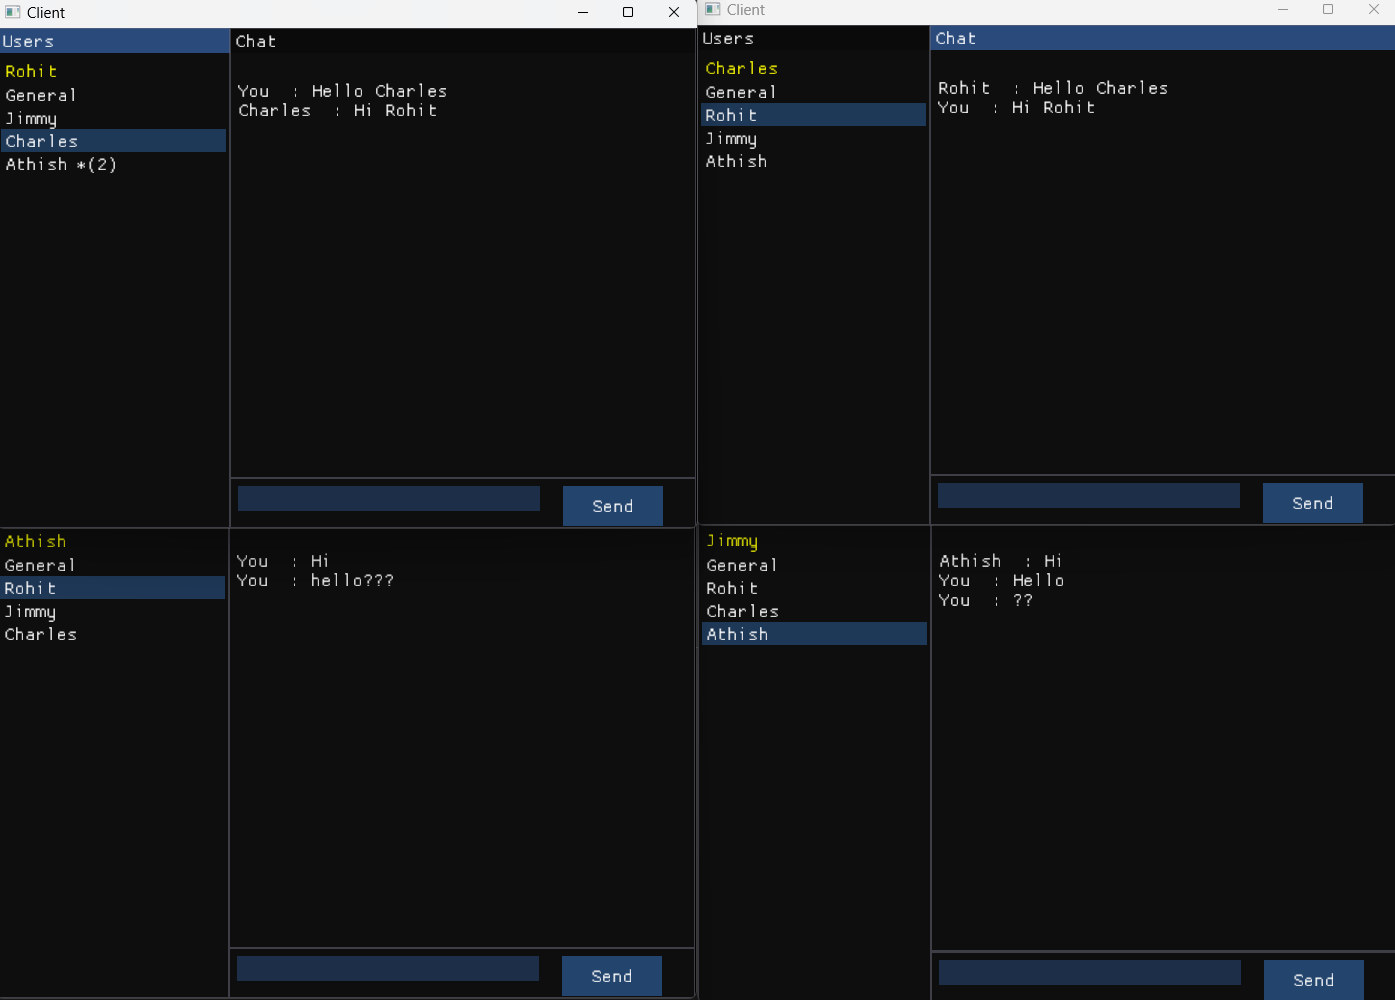Select the highlighted Rohit entry in Charles's list
1395x1000 pixels.
coord(813,115)
